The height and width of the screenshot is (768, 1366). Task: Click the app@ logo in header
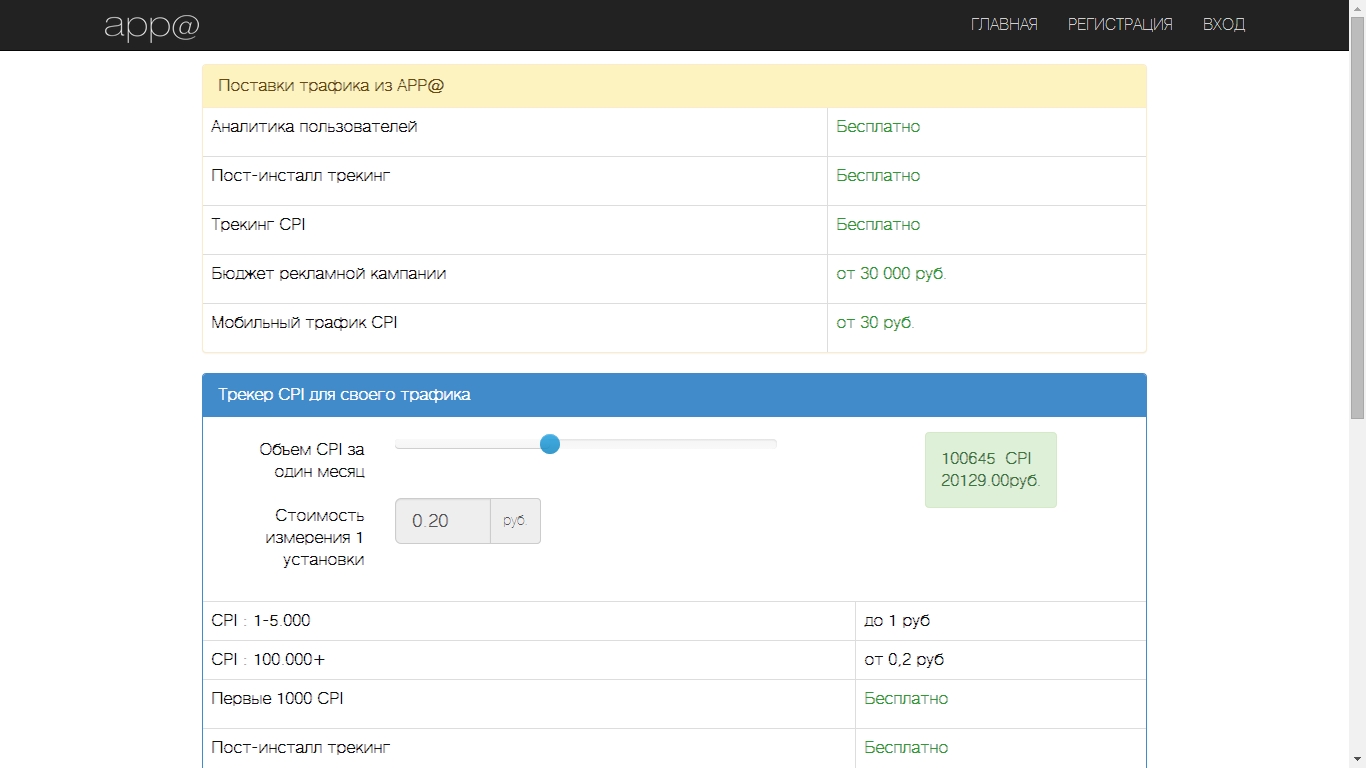pos(152,26)
